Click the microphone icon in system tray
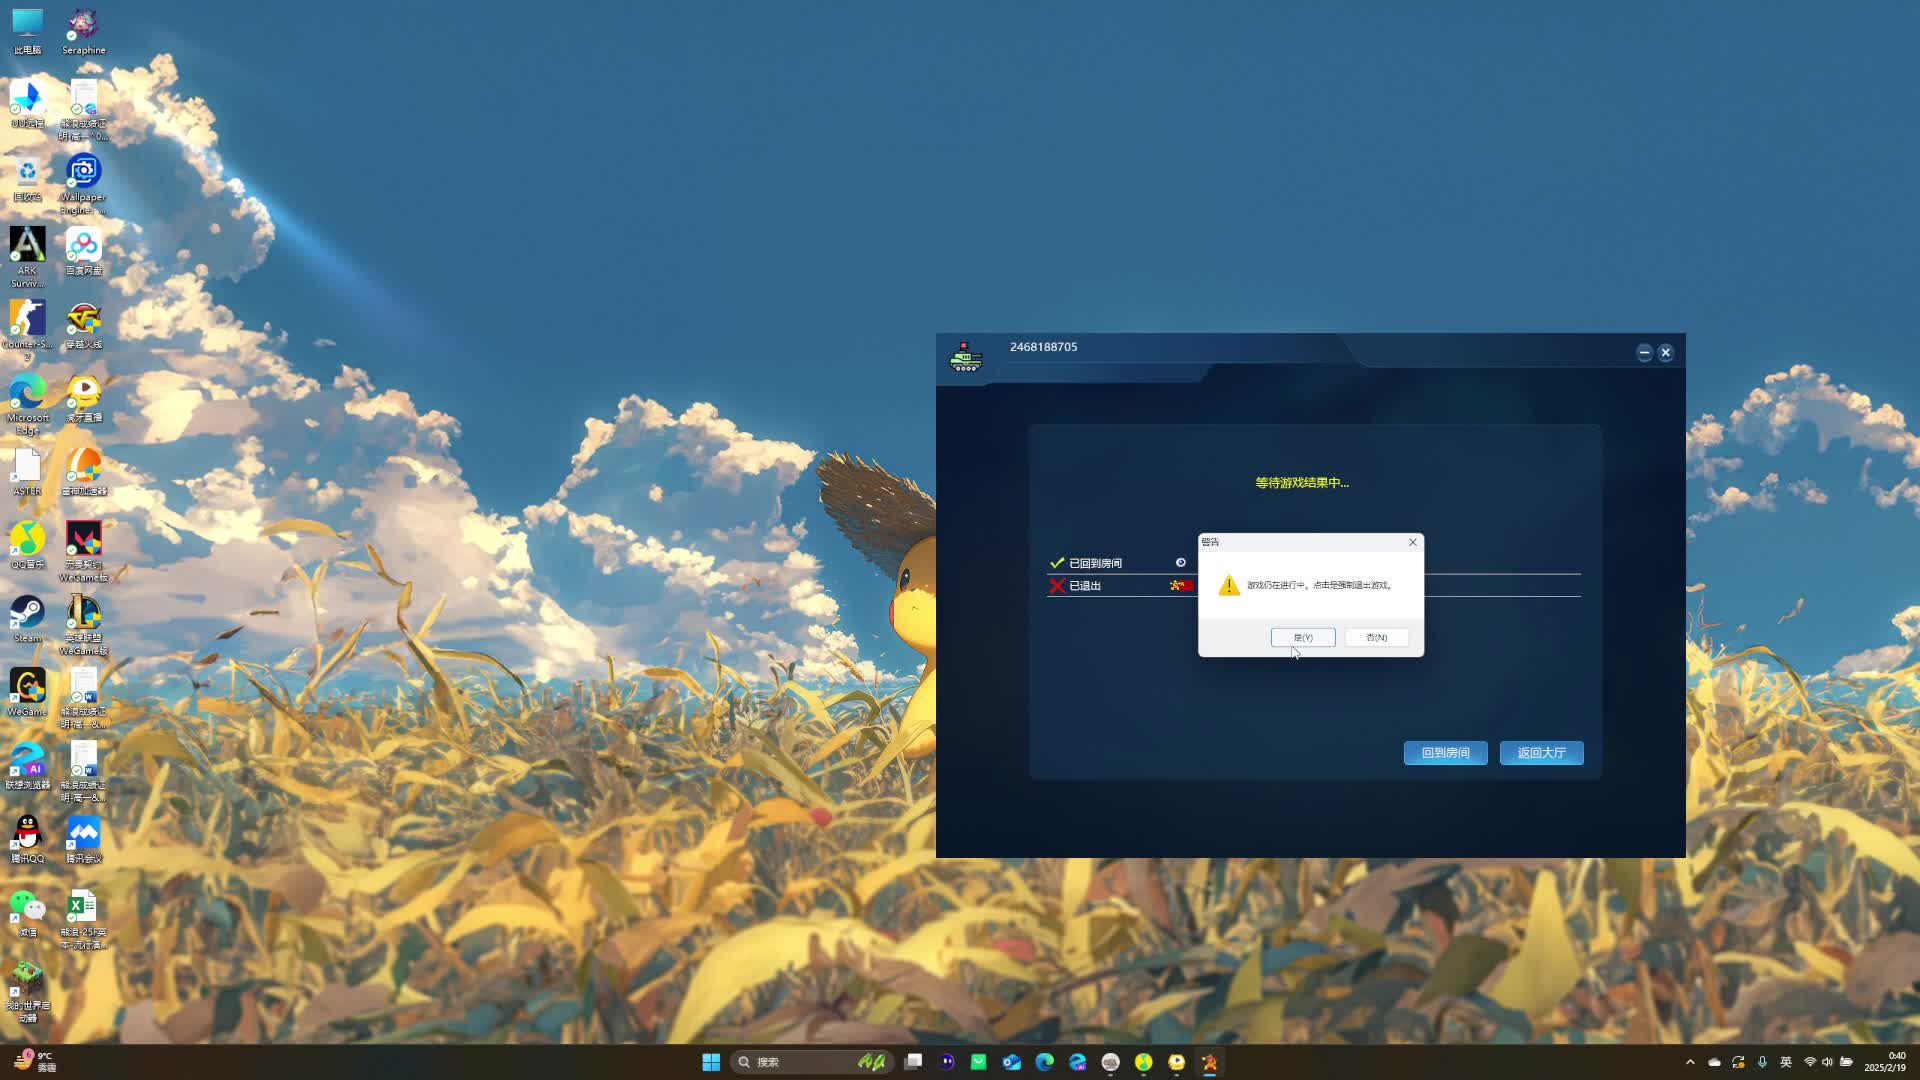This screenshot has height=1080, width=1920. [x=1762, y=1062]
